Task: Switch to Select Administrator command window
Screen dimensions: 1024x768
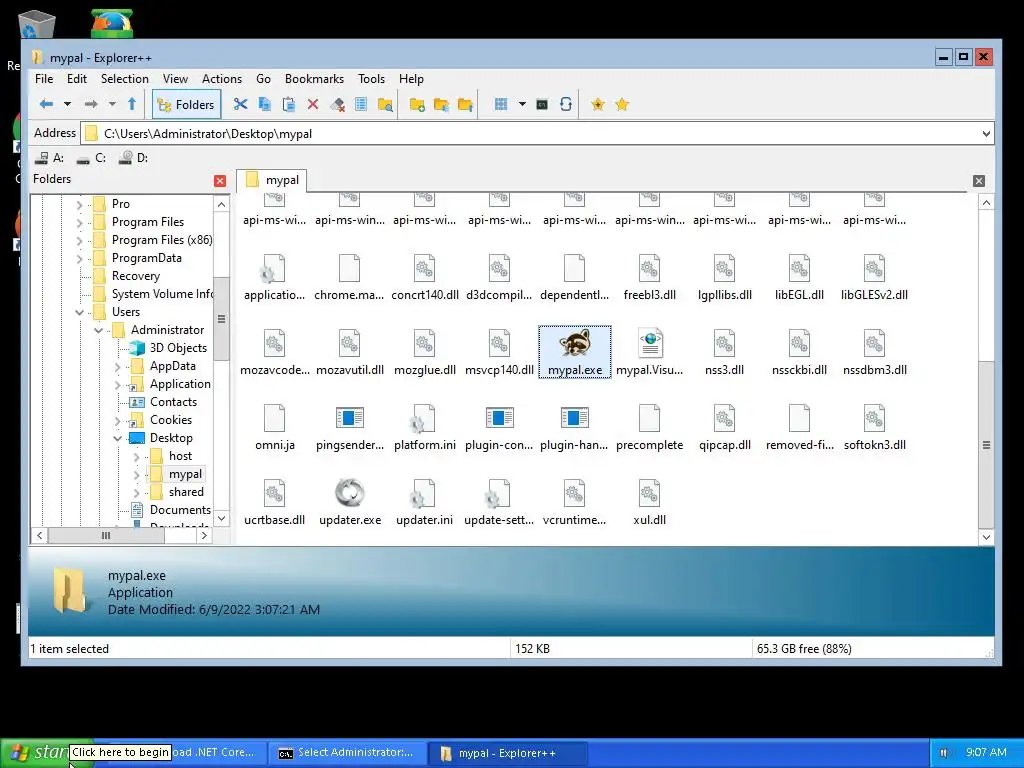Action: pos(347,753)
